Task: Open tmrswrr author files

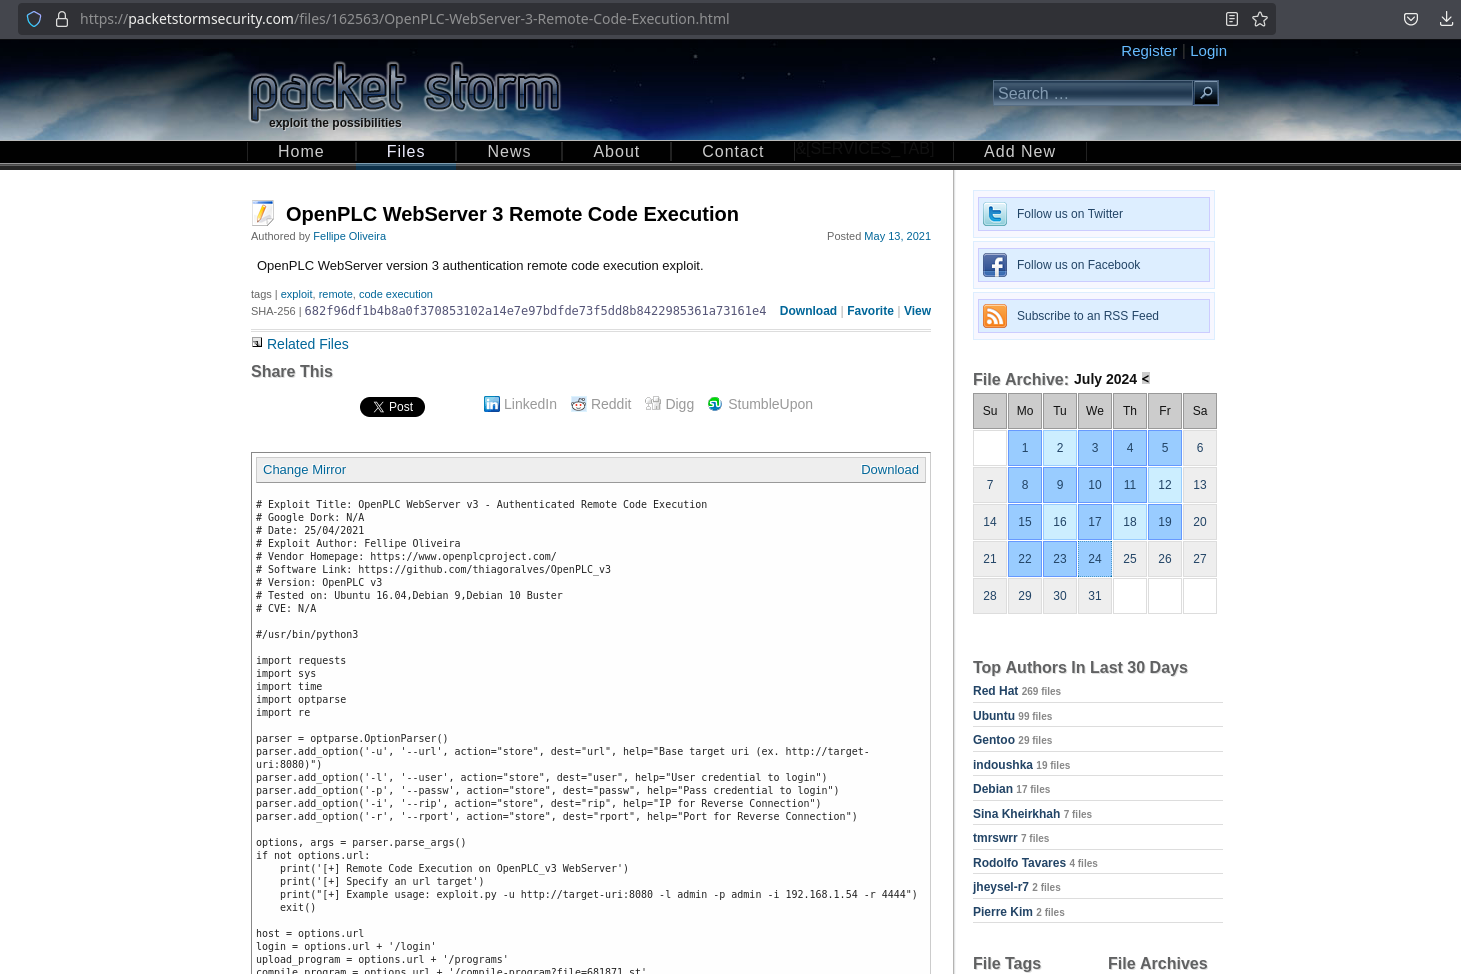Action: tap(995, 838)
